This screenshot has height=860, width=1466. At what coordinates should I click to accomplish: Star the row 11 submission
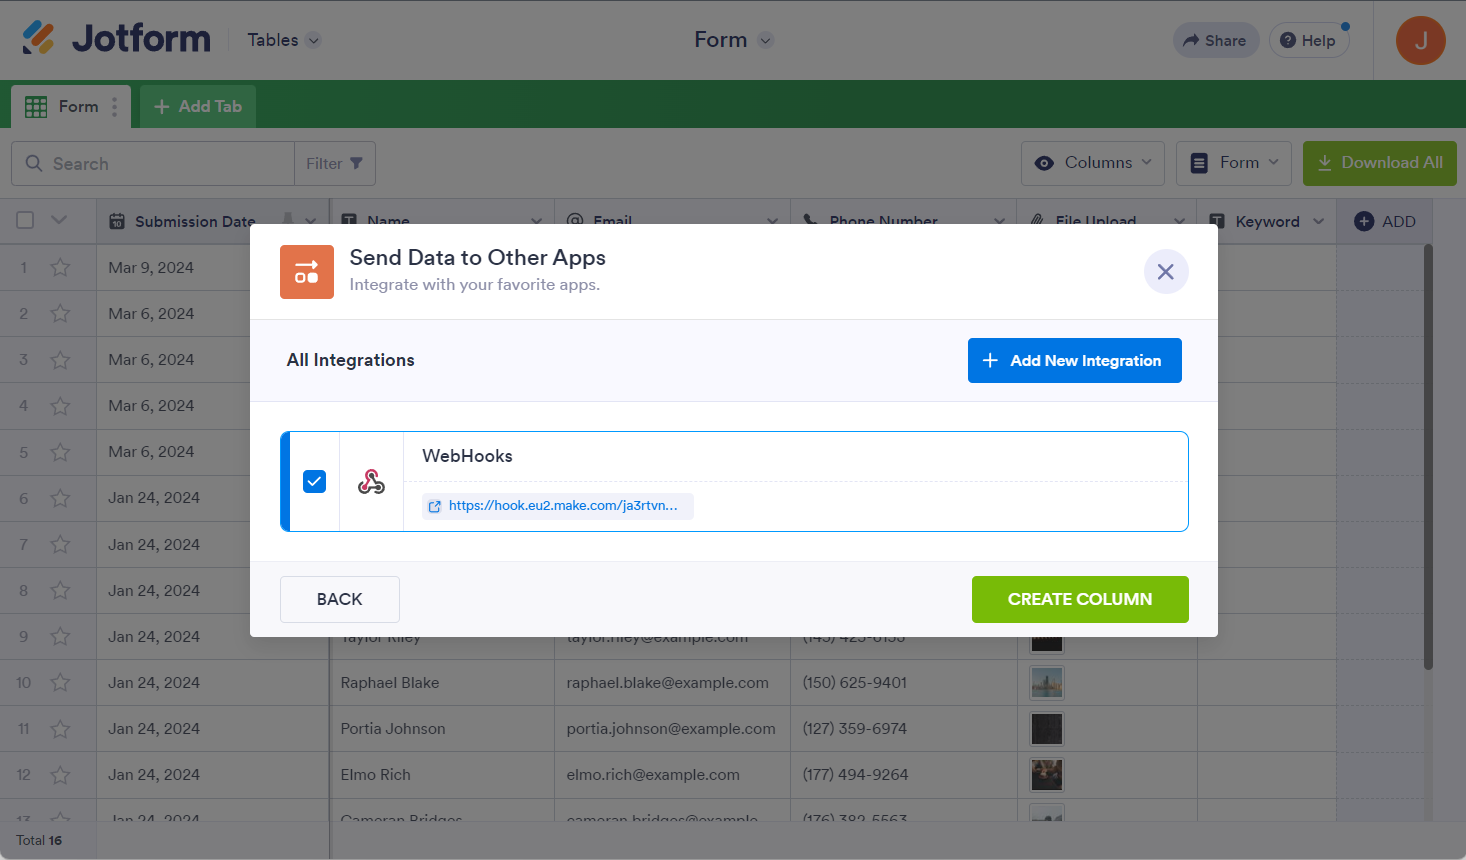[x=60, y=729]
